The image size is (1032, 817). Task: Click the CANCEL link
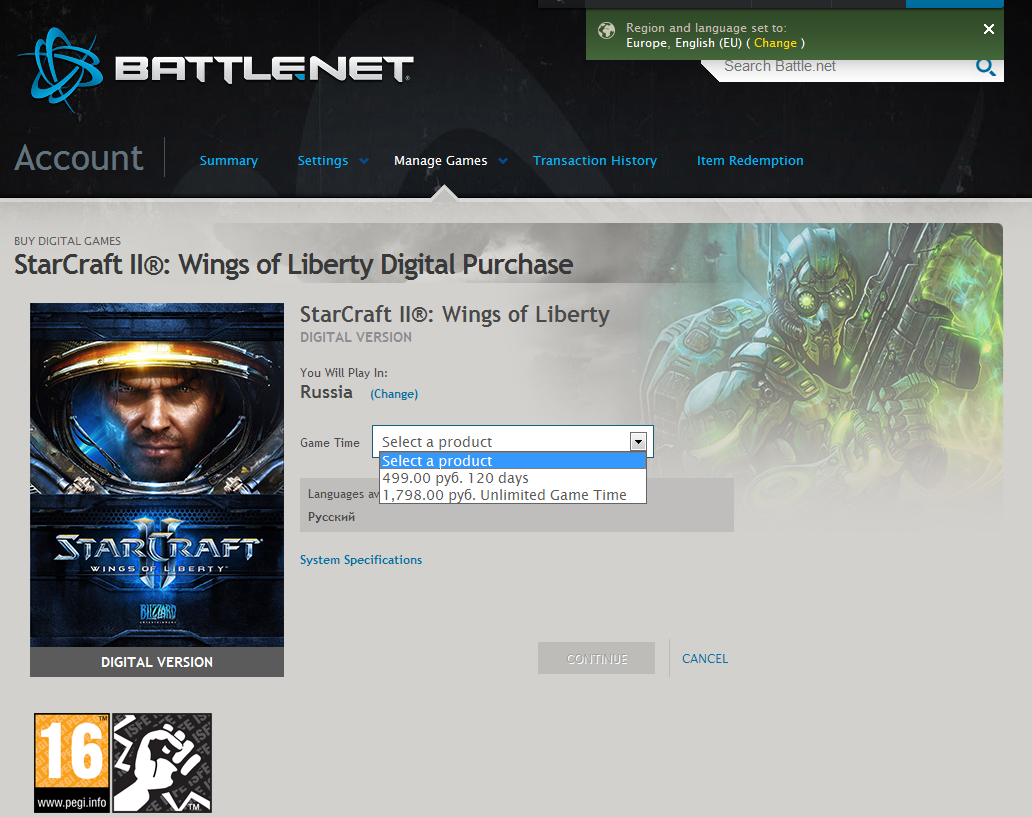[705, 658]
